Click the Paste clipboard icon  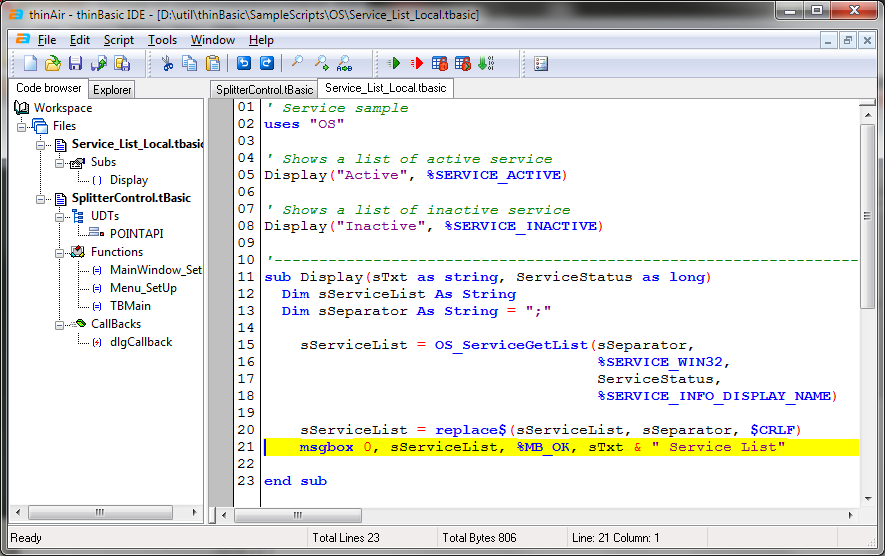tap(213, 63)
